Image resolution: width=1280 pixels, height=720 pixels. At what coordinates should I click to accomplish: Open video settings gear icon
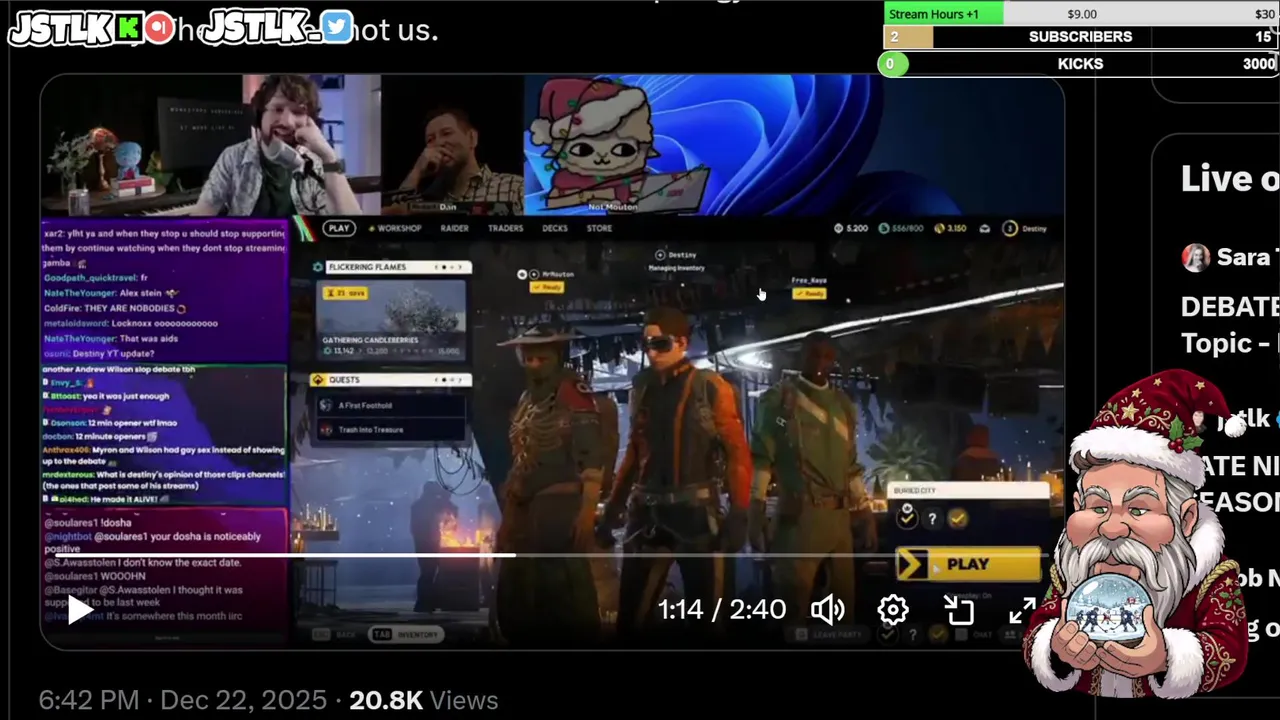pos(893,610)
